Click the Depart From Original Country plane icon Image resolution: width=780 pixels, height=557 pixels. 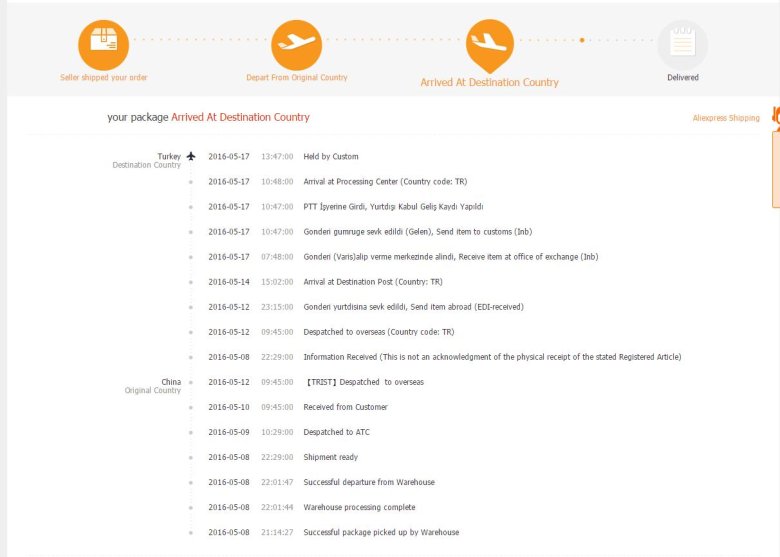296,43
